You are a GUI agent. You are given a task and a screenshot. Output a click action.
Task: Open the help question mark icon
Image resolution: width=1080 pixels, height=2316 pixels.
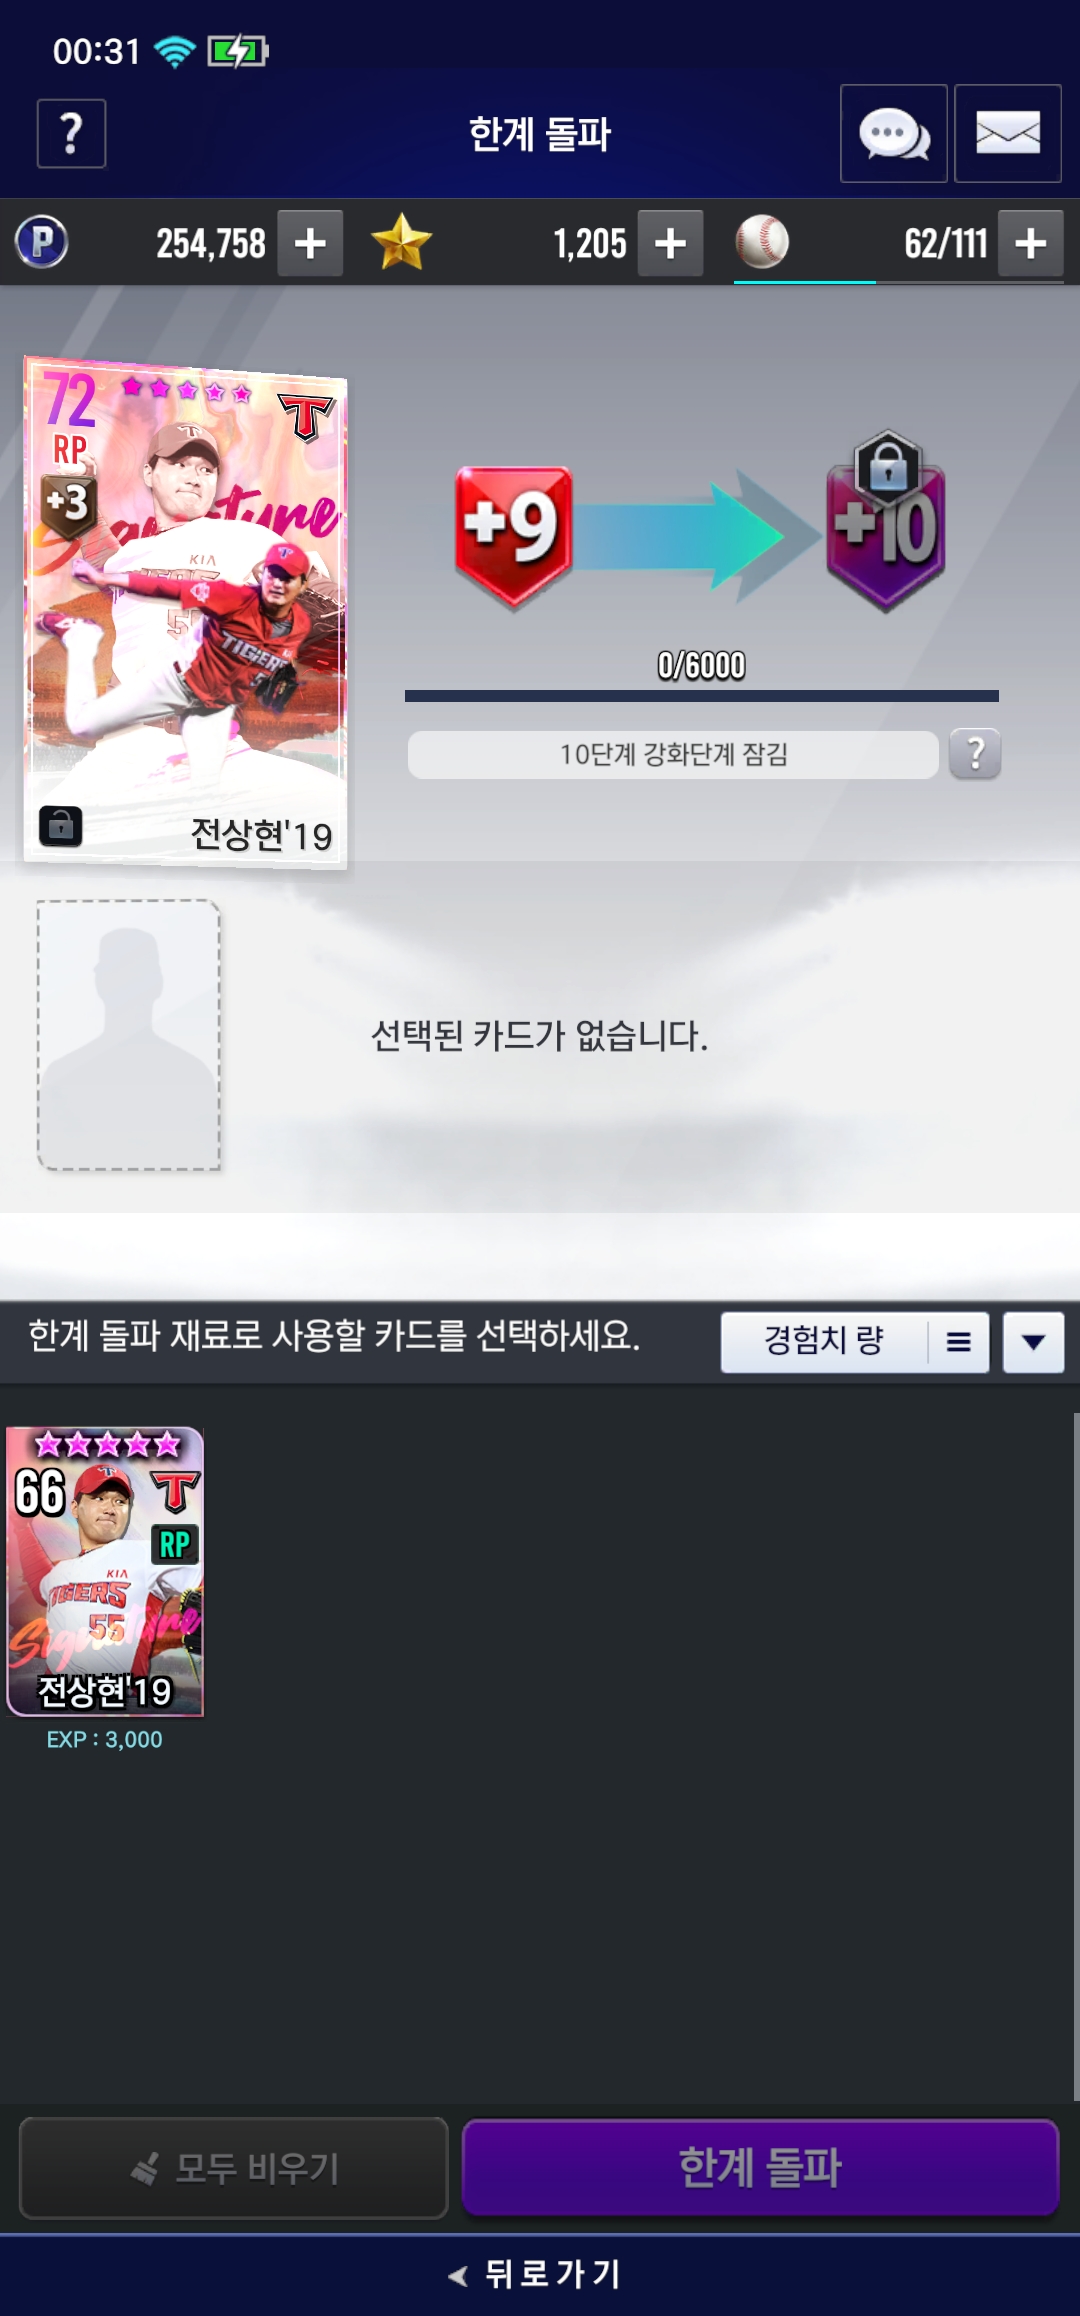pos(71,133)
